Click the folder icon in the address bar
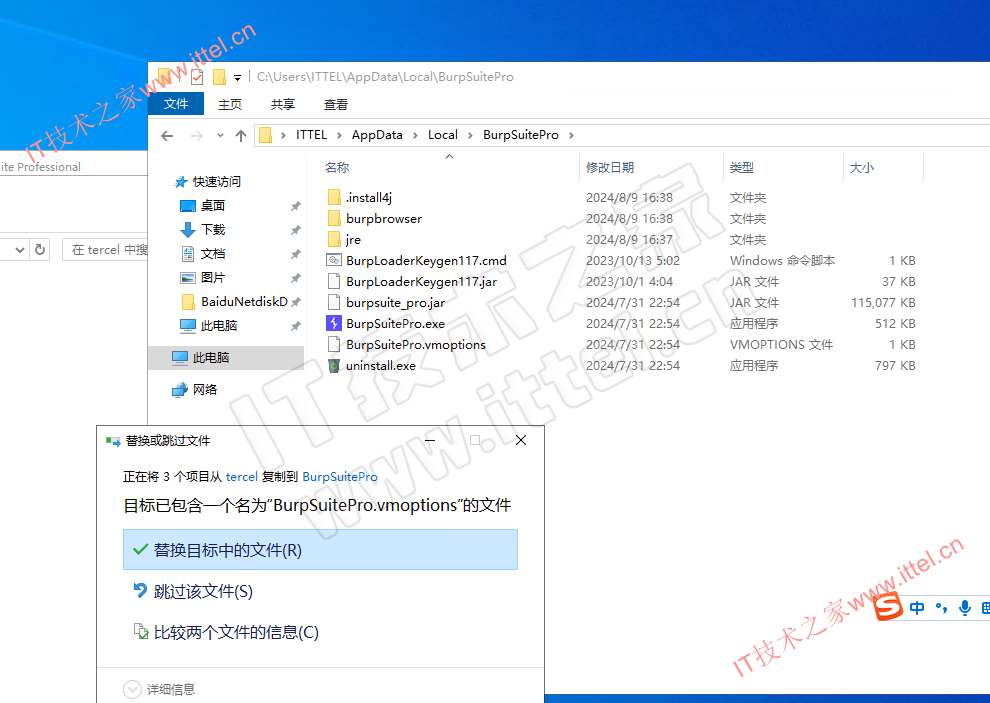 click(x=266, y=135)
